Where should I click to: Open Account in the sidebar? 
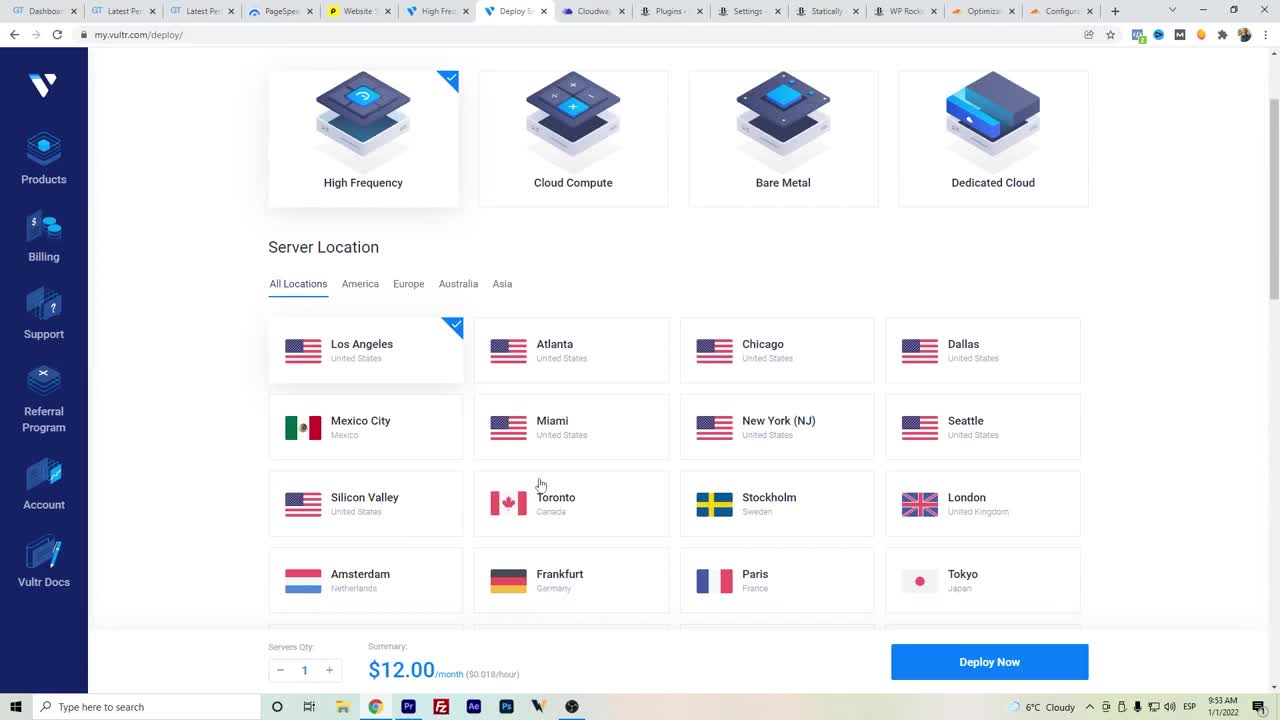point(44,485)
